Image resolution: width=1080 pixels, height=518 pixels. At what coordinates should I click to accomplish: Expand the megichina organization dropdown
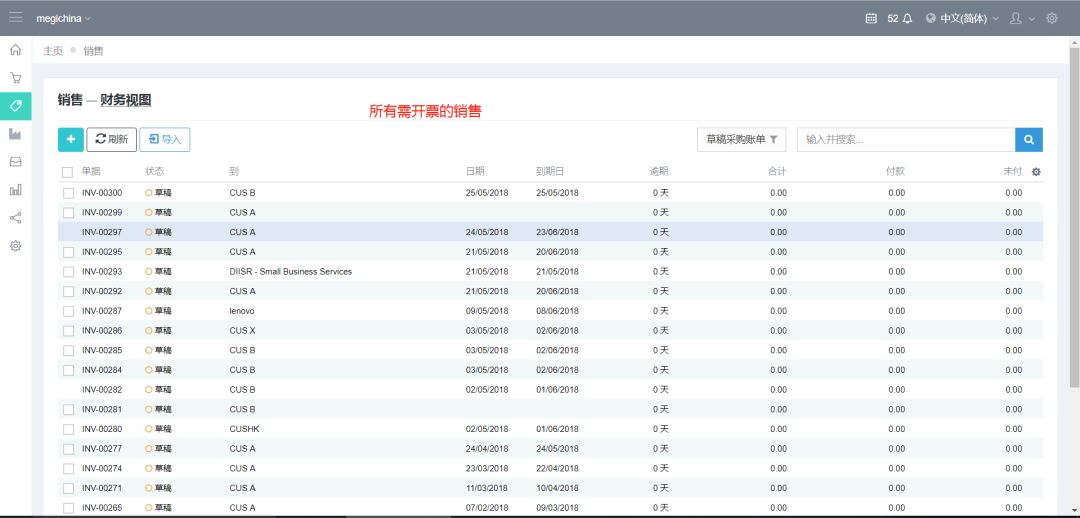pyautogui.click(x=63, y=18)
